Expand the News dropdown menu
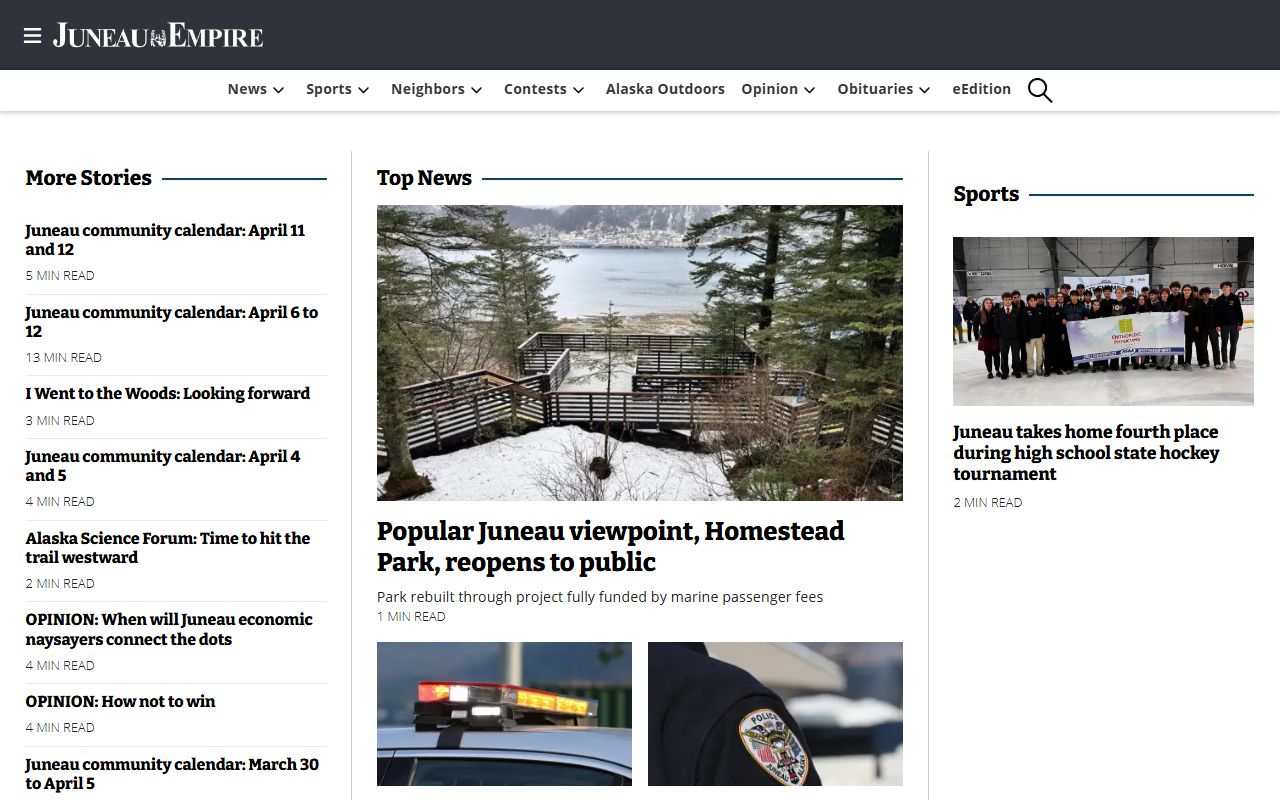Image resolution: width=1280 pixels, height=800 pixels. 255,89
